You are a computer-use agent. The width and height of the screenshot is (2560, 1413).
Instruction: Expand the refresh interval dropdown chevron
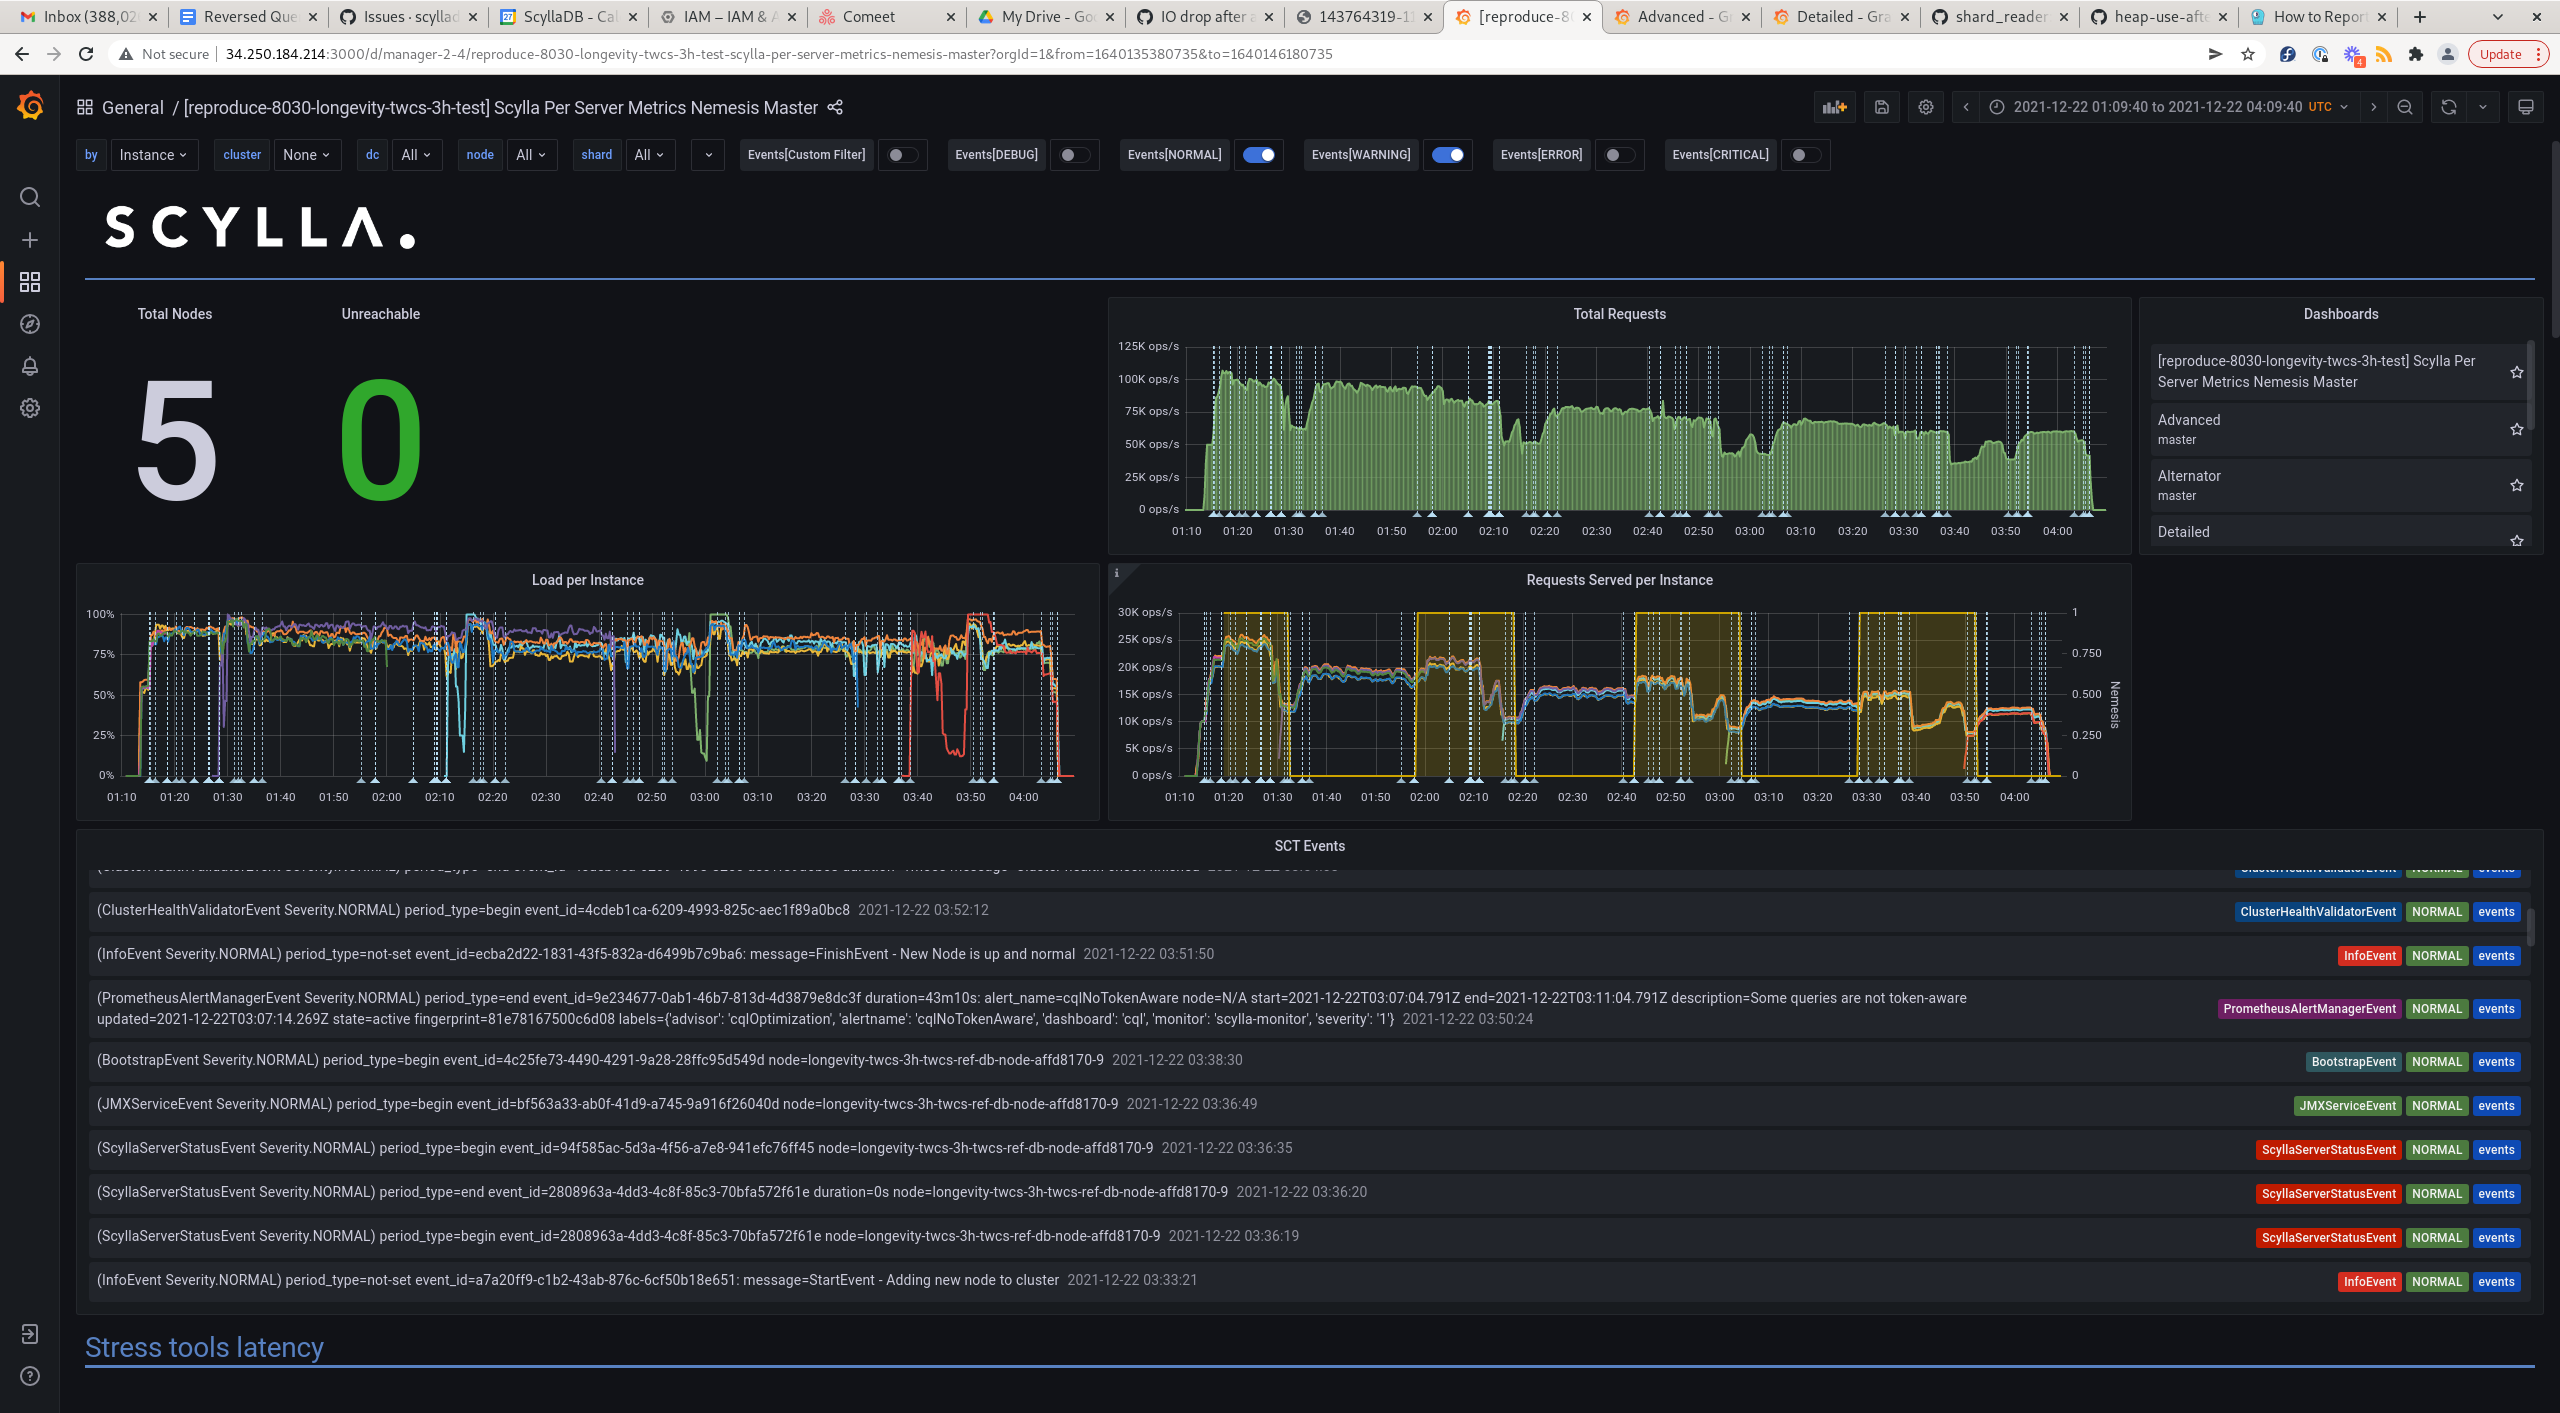coord(2483,107)
